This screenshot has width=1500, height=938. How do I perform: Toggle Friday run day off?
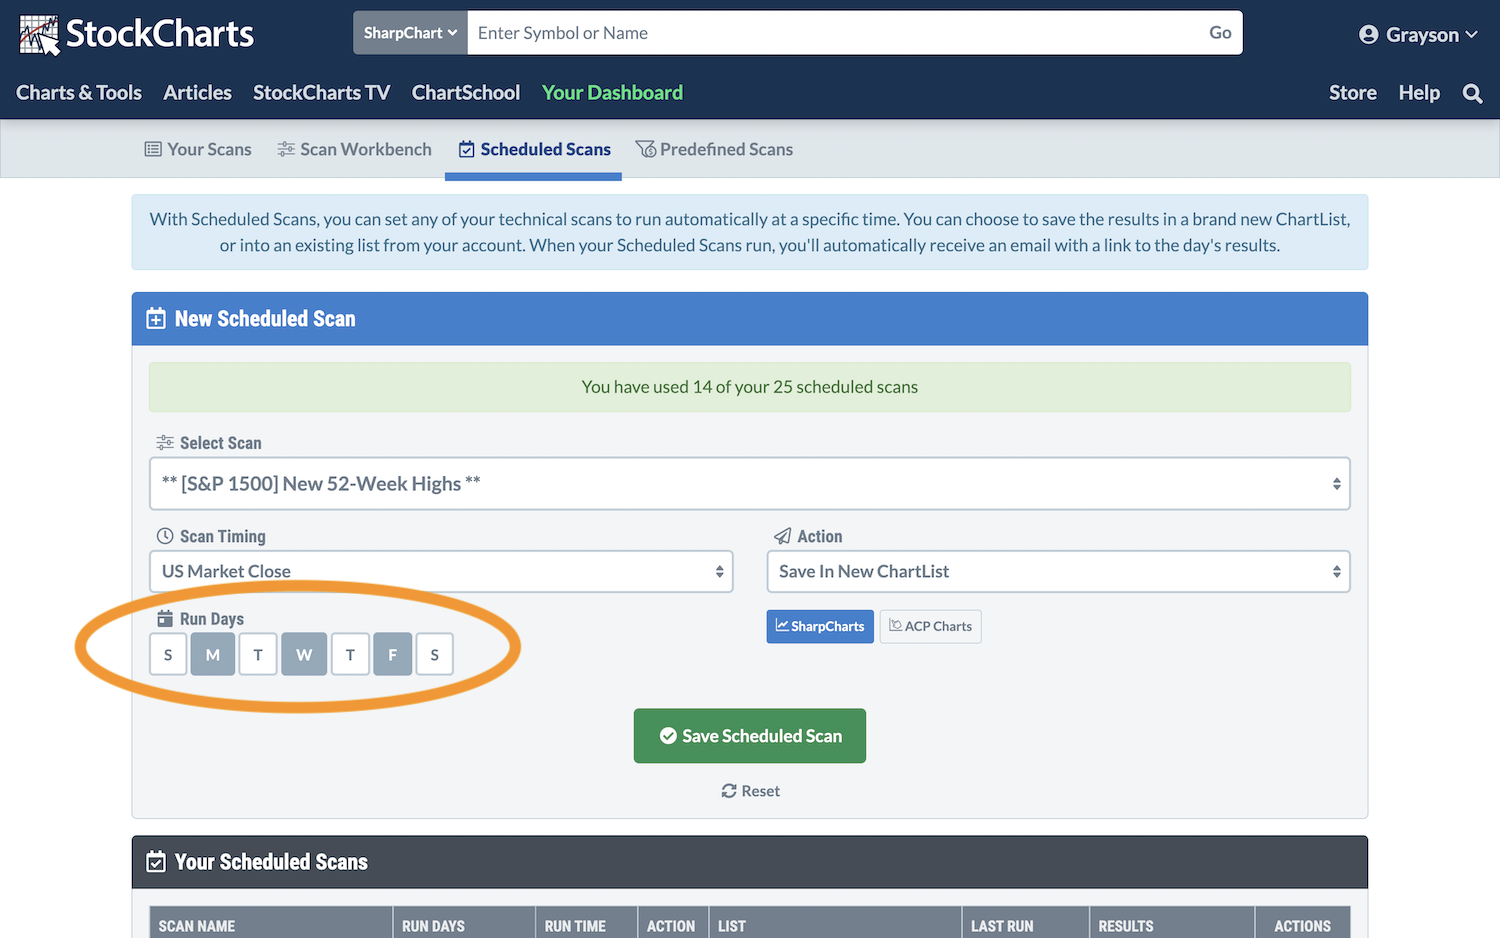click(x=393, y=655)
